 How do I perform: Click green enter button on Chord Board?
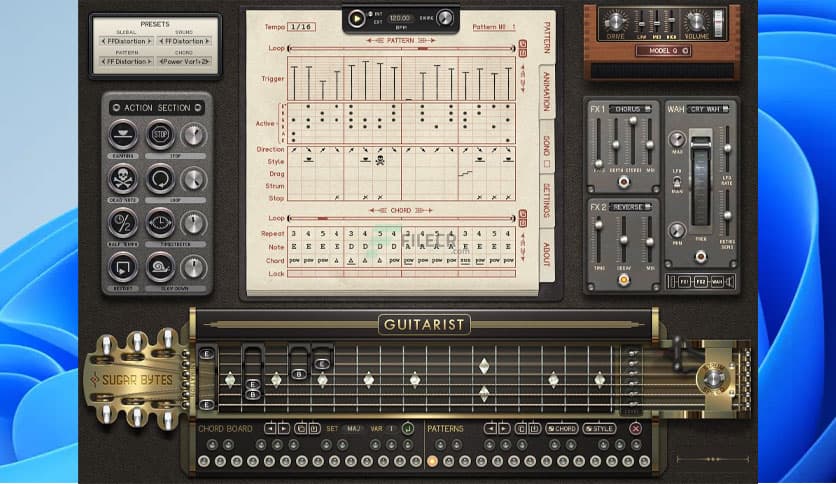click(x=408, y=429)
